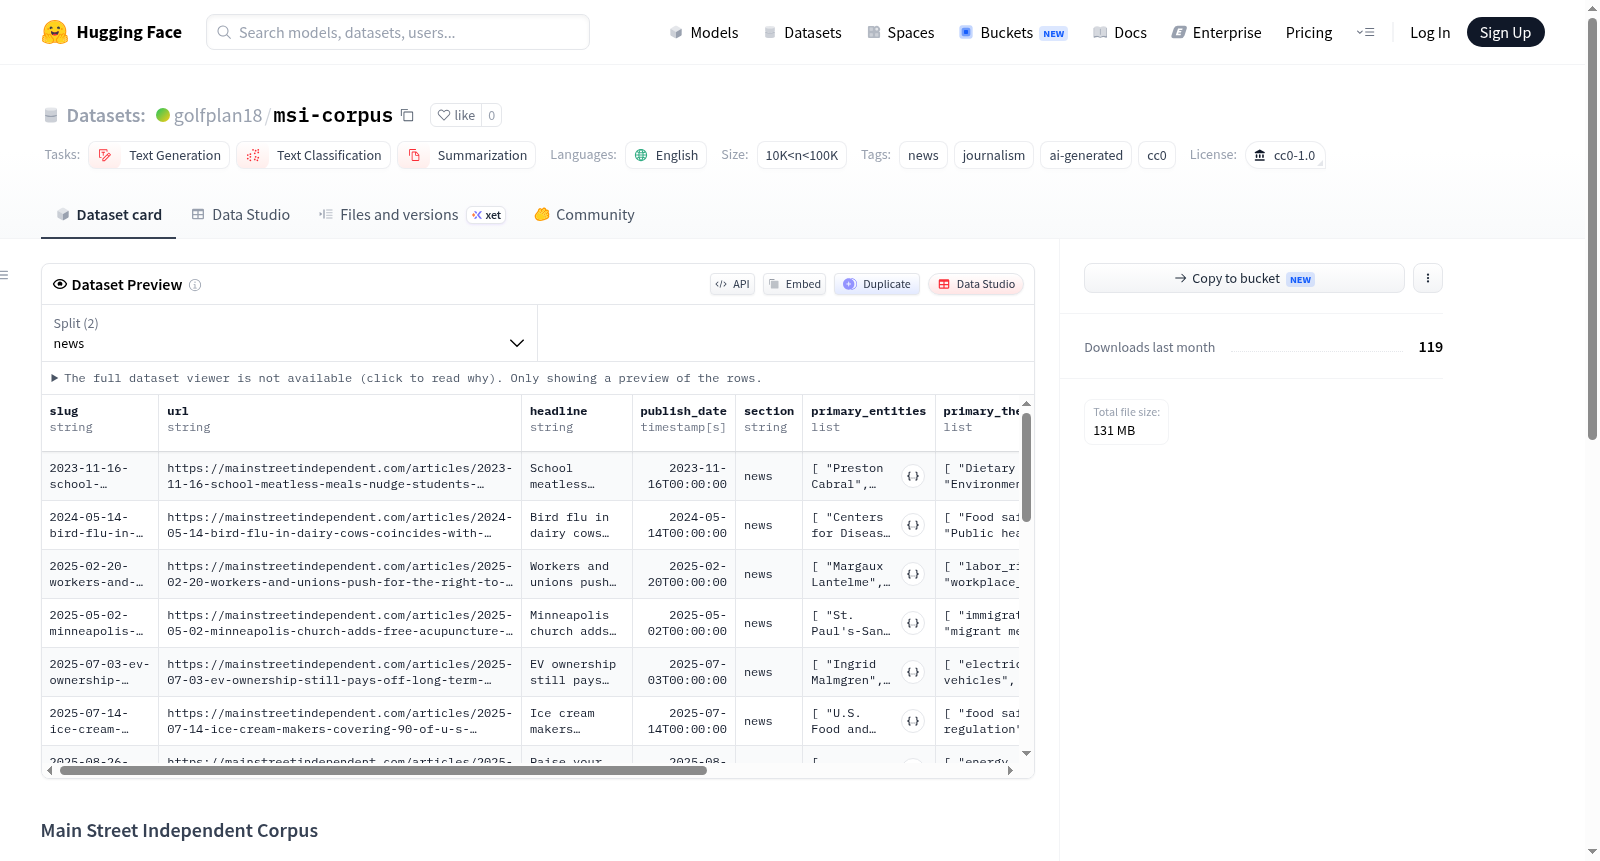Open the Spaces page
This screenshot has height=861, width=1600.
pos(900,32)
